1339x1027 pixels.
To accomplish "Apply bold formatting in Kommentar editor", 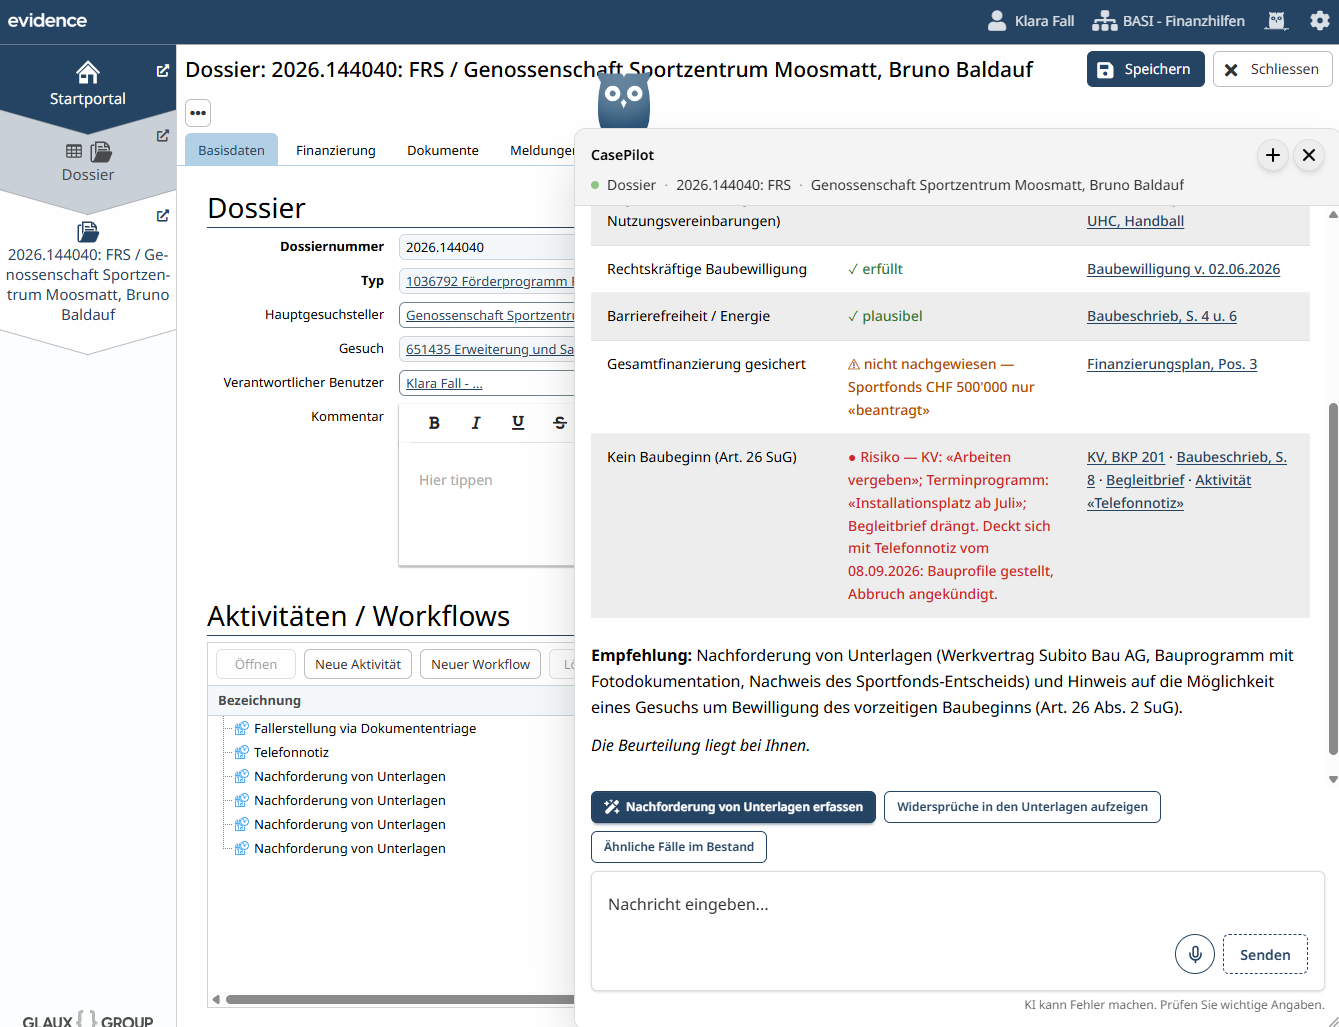I will pyautogui.click(x=434, y=423).
